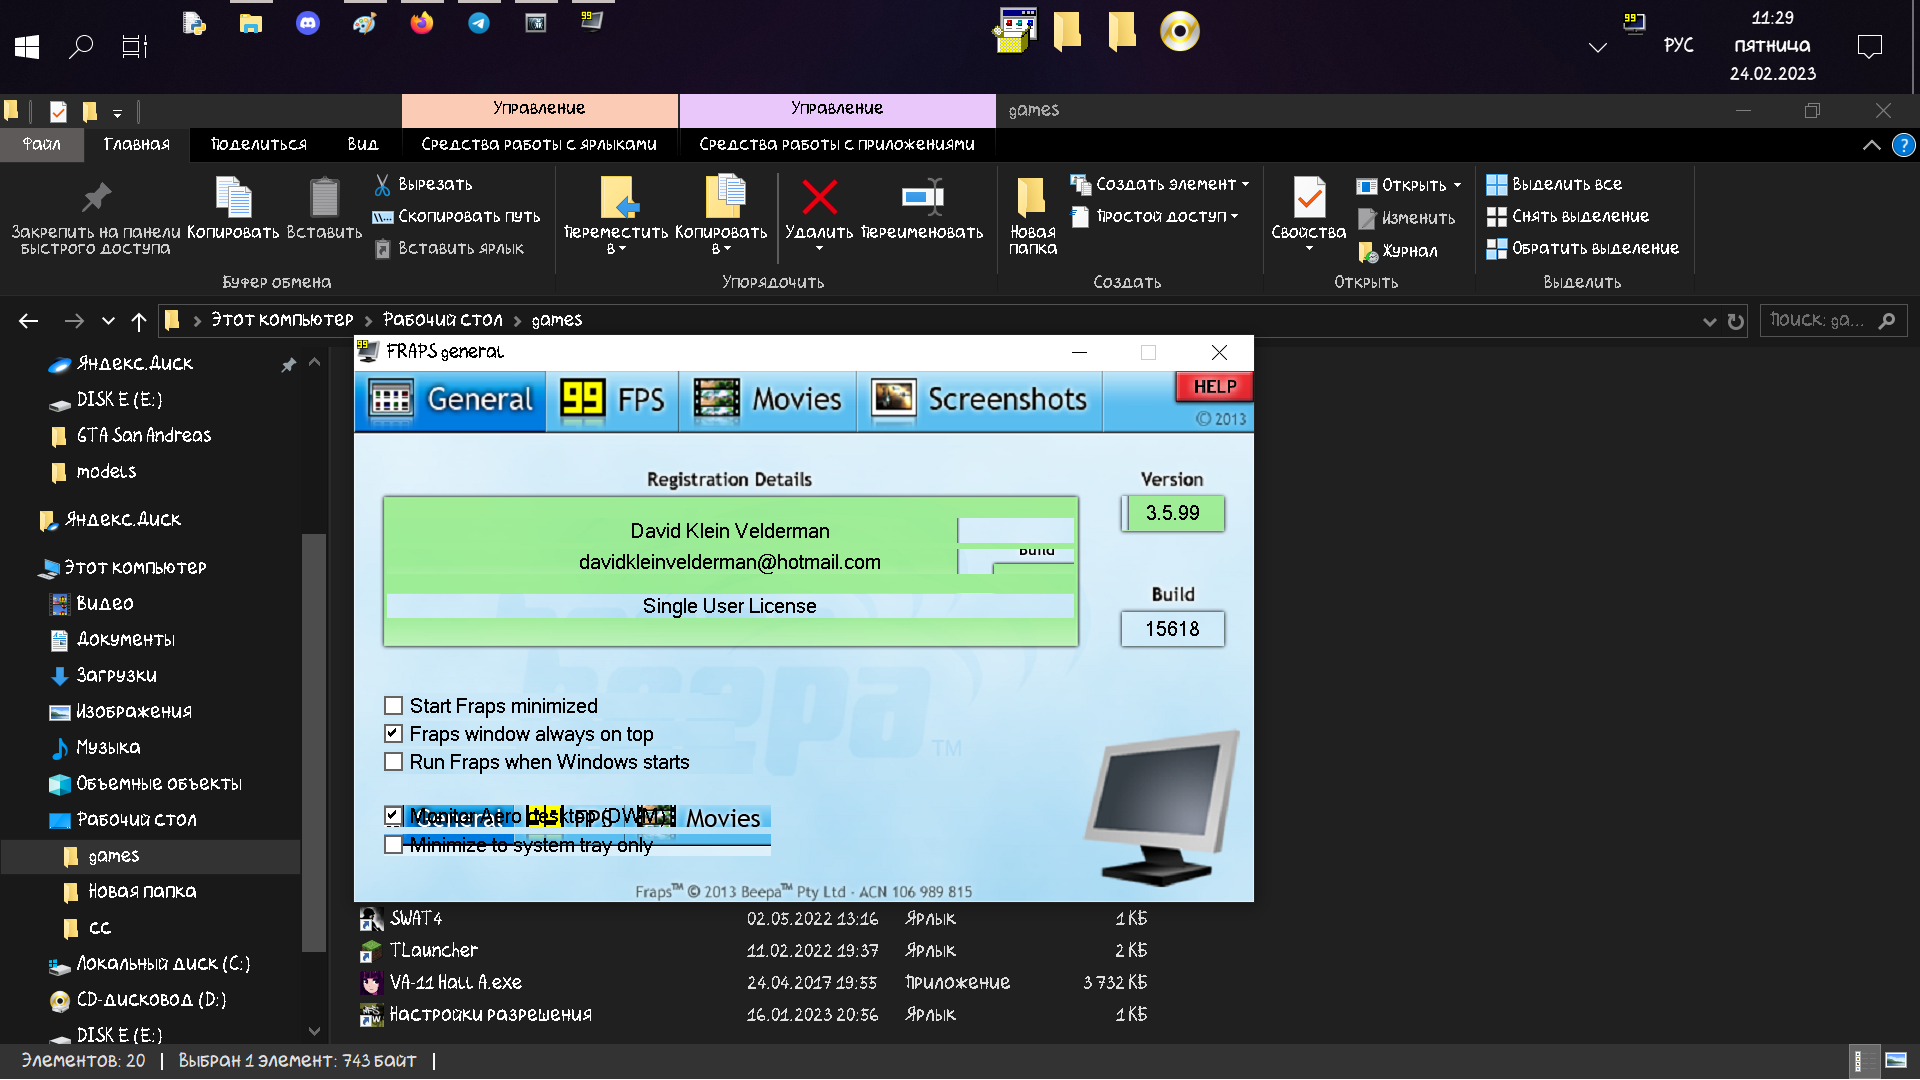
Task: Click the red Delete (Удалить) icon
Action: (x=819, y=197)
